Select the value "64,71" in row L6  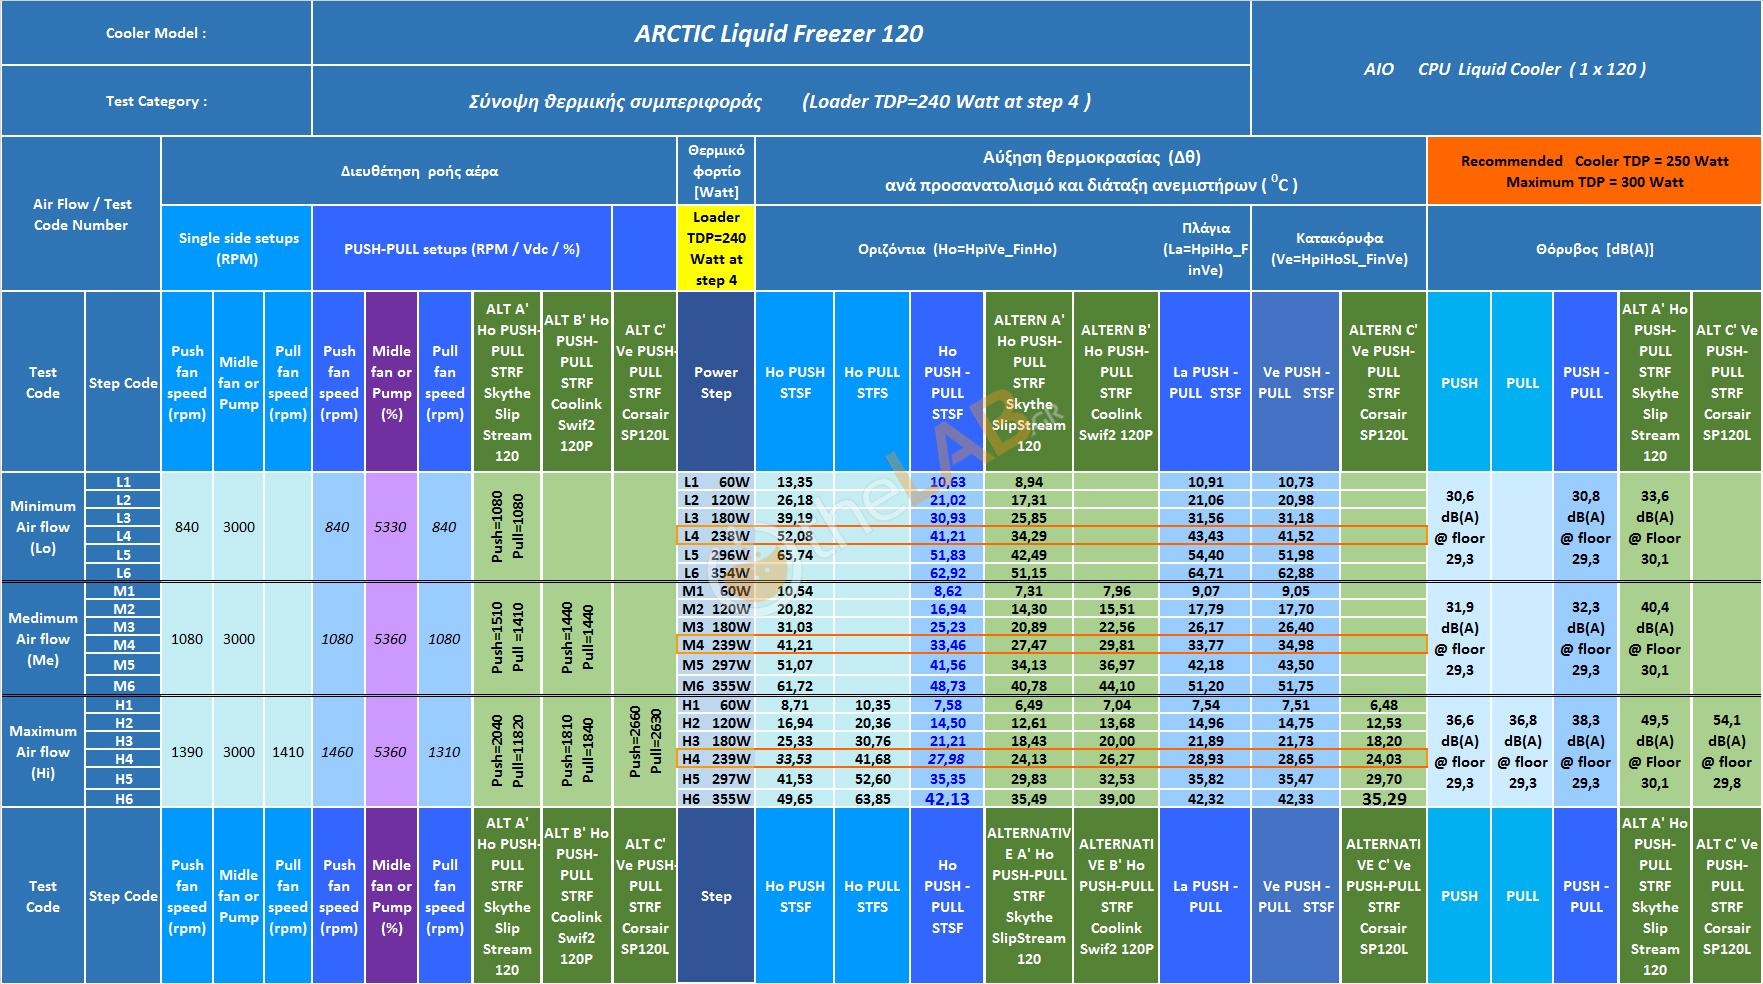1205,573
